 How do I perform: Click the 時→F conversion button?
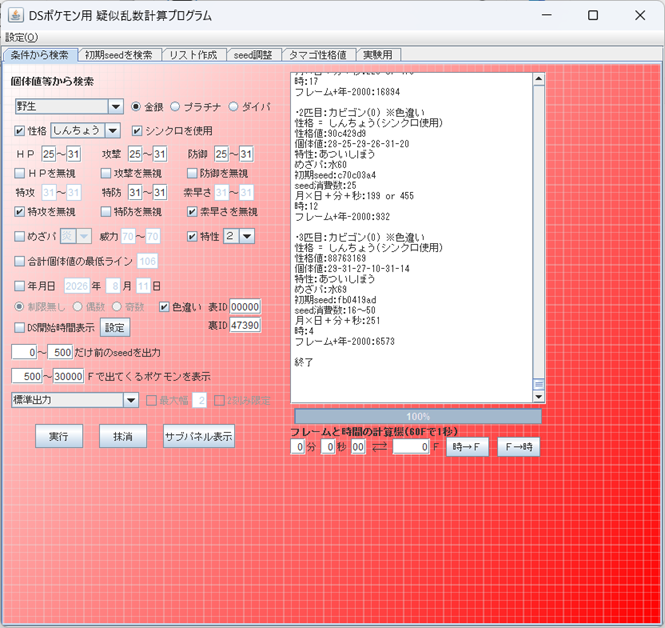(x=467, y=447)
